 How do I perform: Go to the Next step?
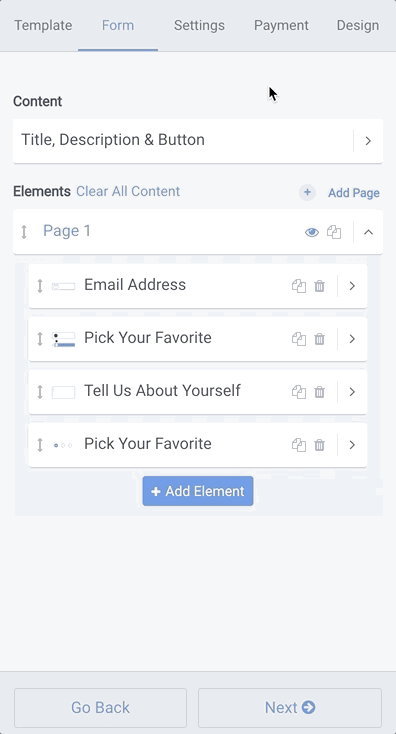click(290, 707)
